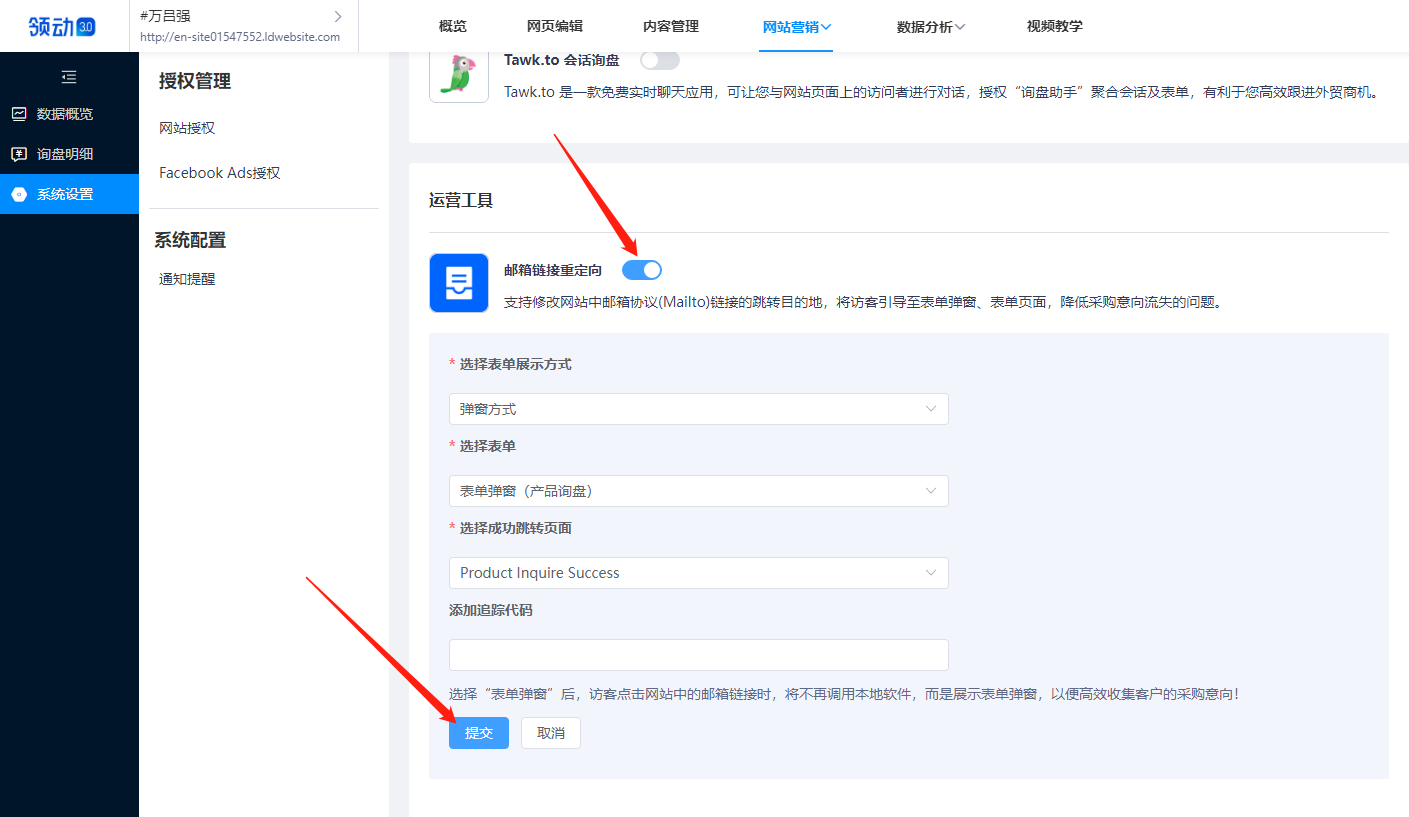The image size is (1409, 817).
Task: Open the Product Inquire Success dropdown
Action: point(698,573)
